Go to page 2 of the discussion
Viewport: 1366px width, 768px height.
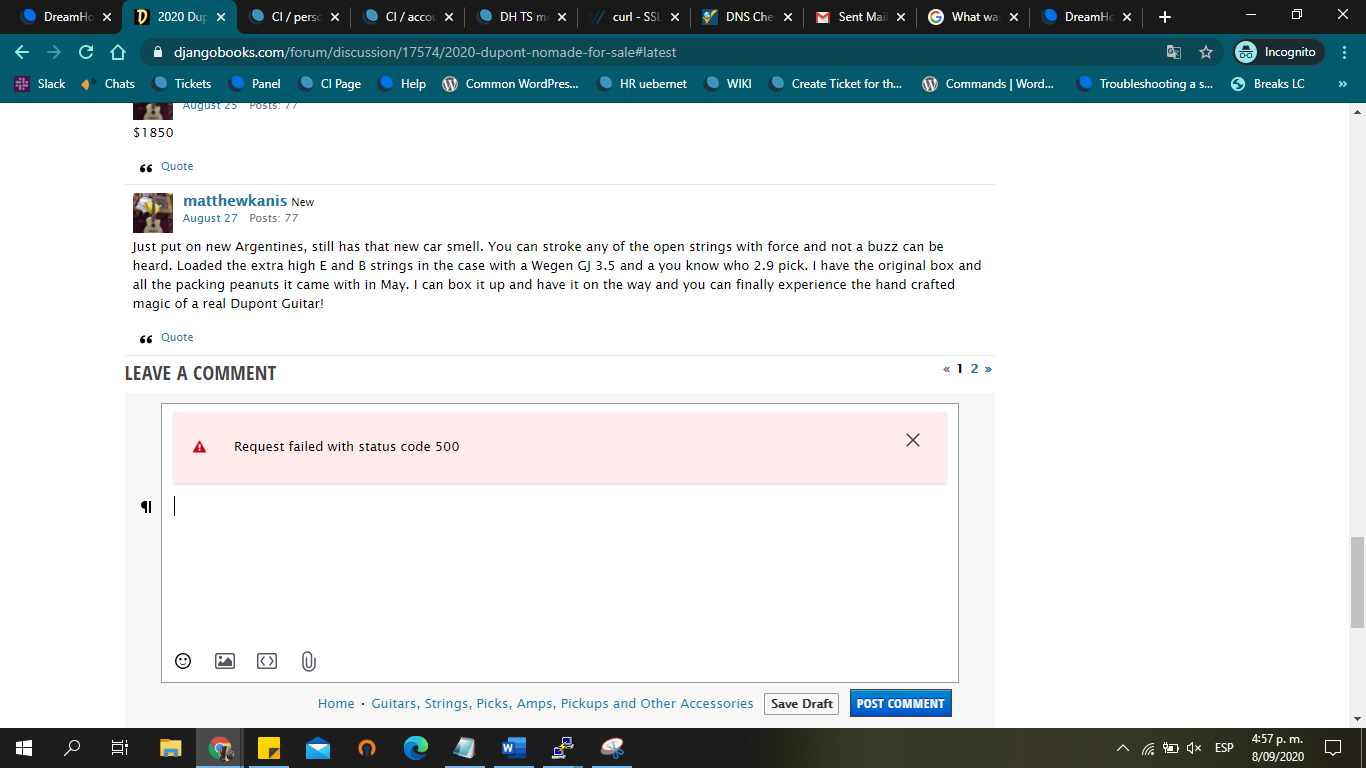tap(974, 369)
